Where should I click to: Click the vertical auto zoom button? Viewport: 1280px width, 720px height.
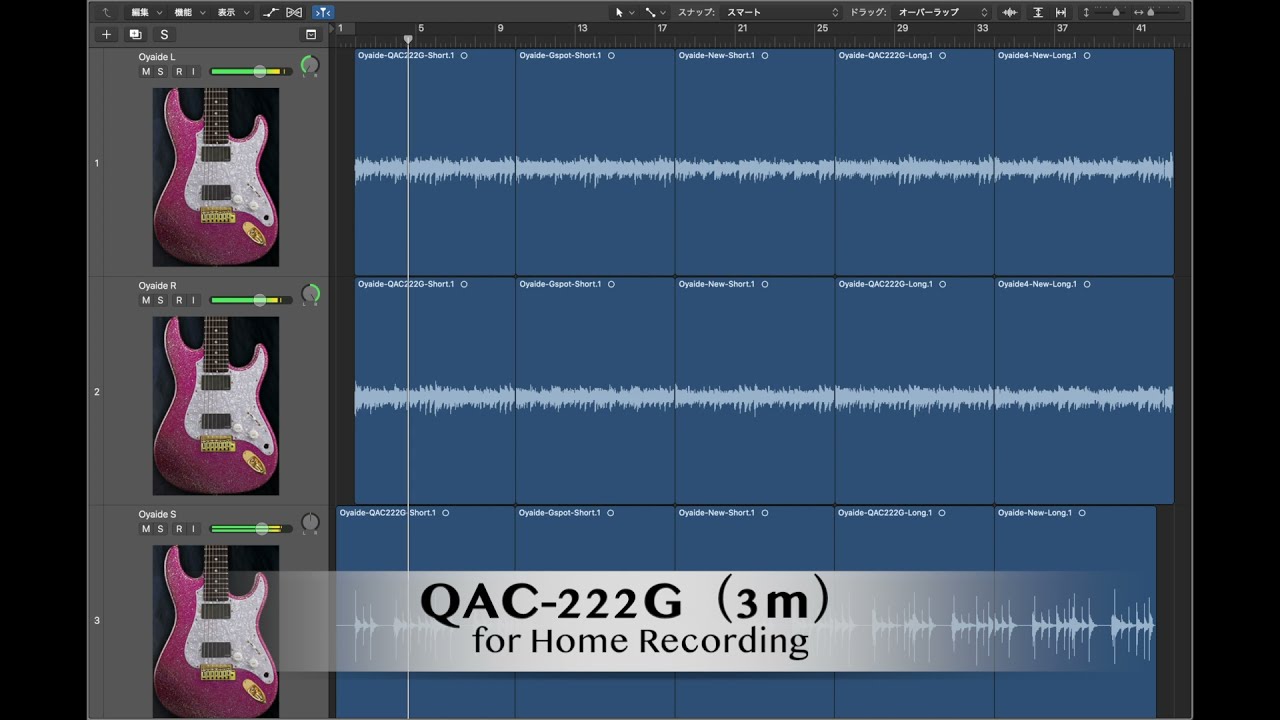click(x=1038, y=12)
